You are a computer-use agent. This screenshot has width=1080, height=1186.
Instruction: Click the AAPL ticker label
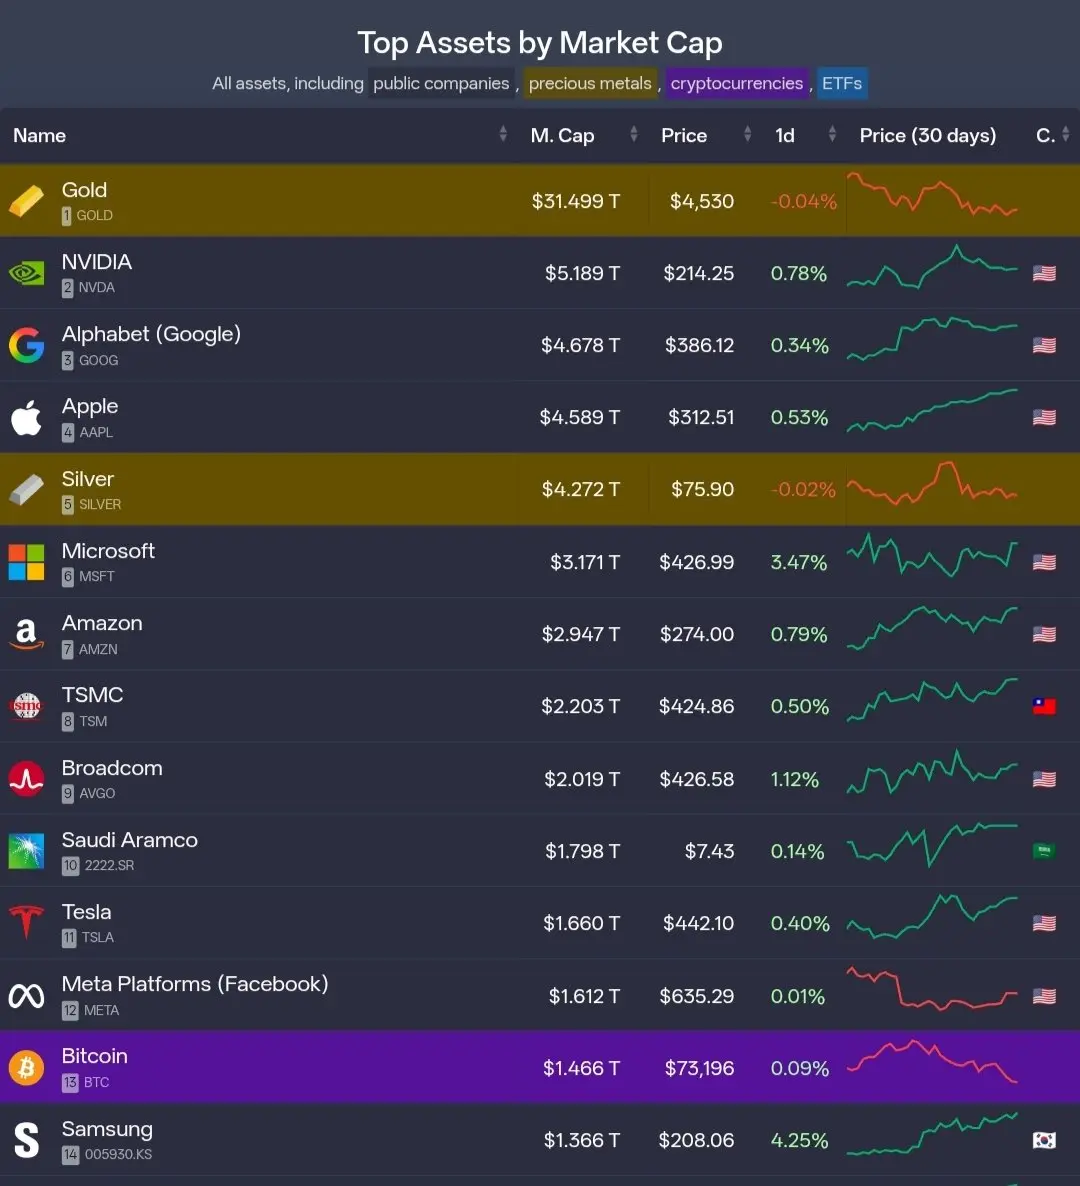[96, 433]
